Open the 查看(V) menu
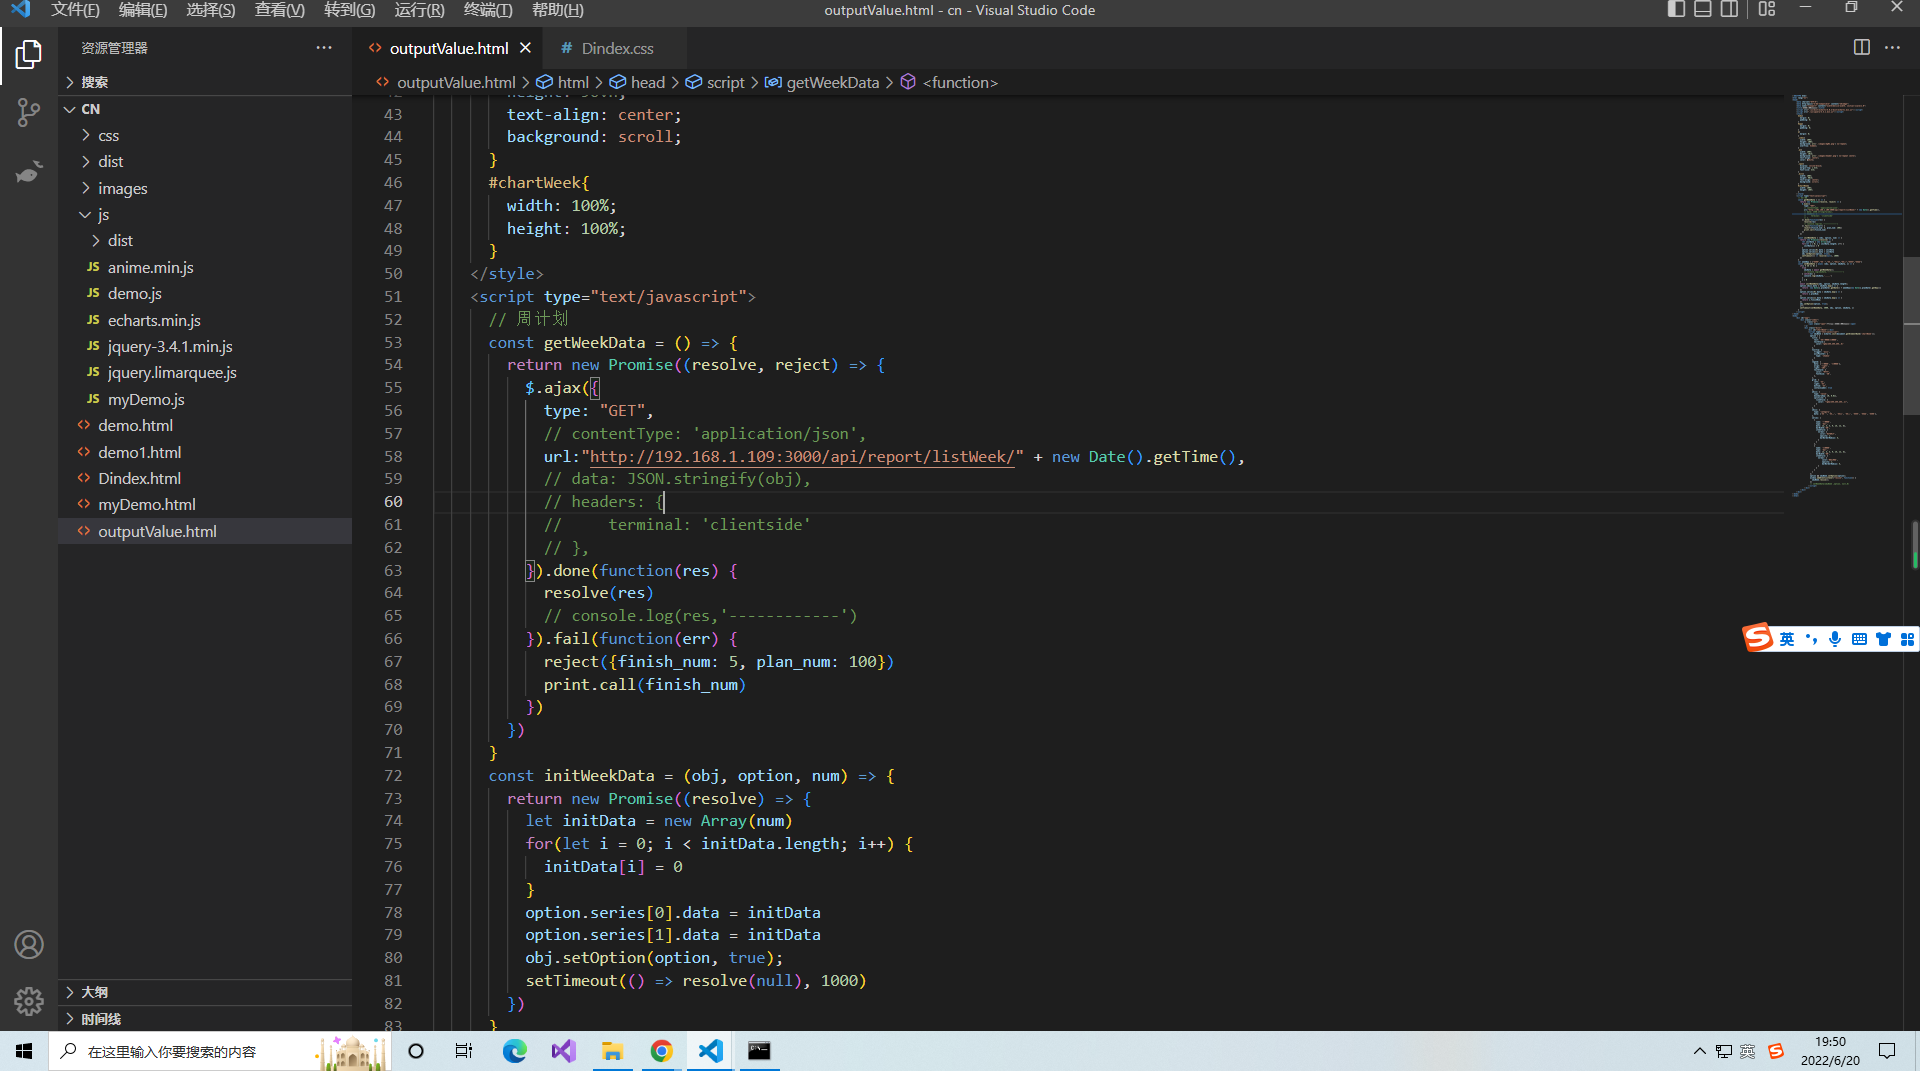The width and height of the screenshot is (1920, 1071). click(x=280, y=10)
